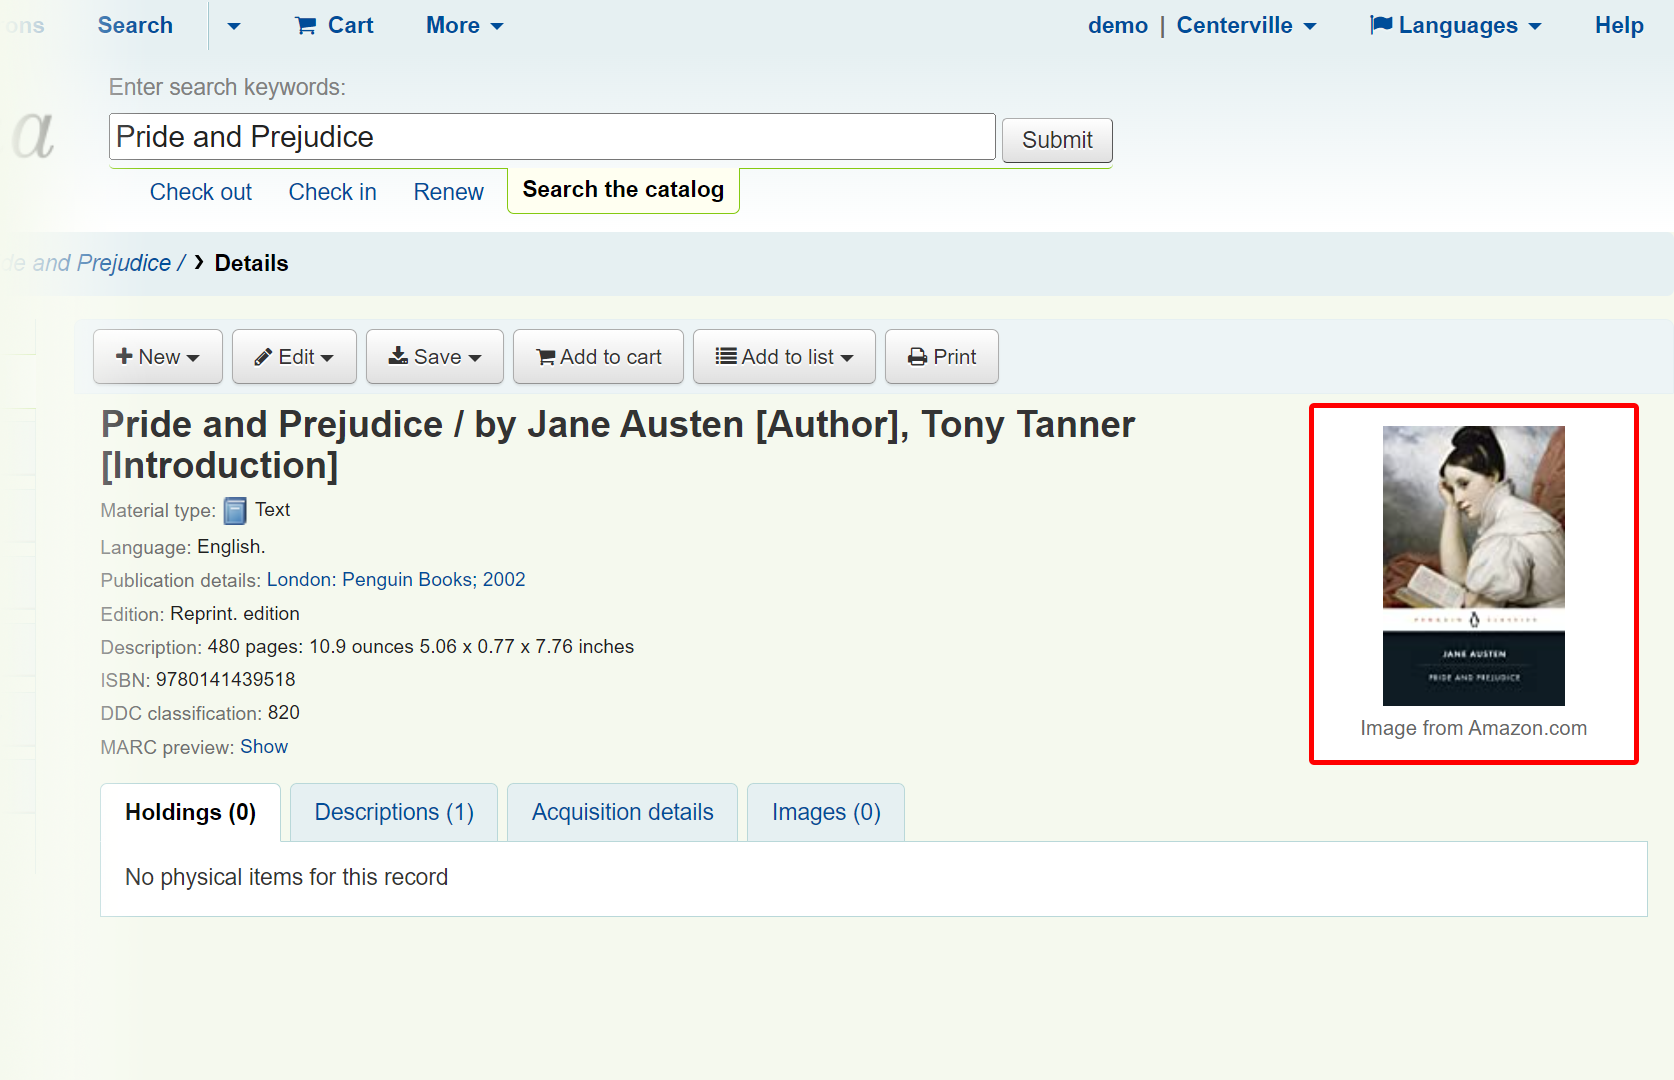Image resolution: width=1674 pixels, height=1080 pixels.
Task: Print this record
Action: coord(942,357)
